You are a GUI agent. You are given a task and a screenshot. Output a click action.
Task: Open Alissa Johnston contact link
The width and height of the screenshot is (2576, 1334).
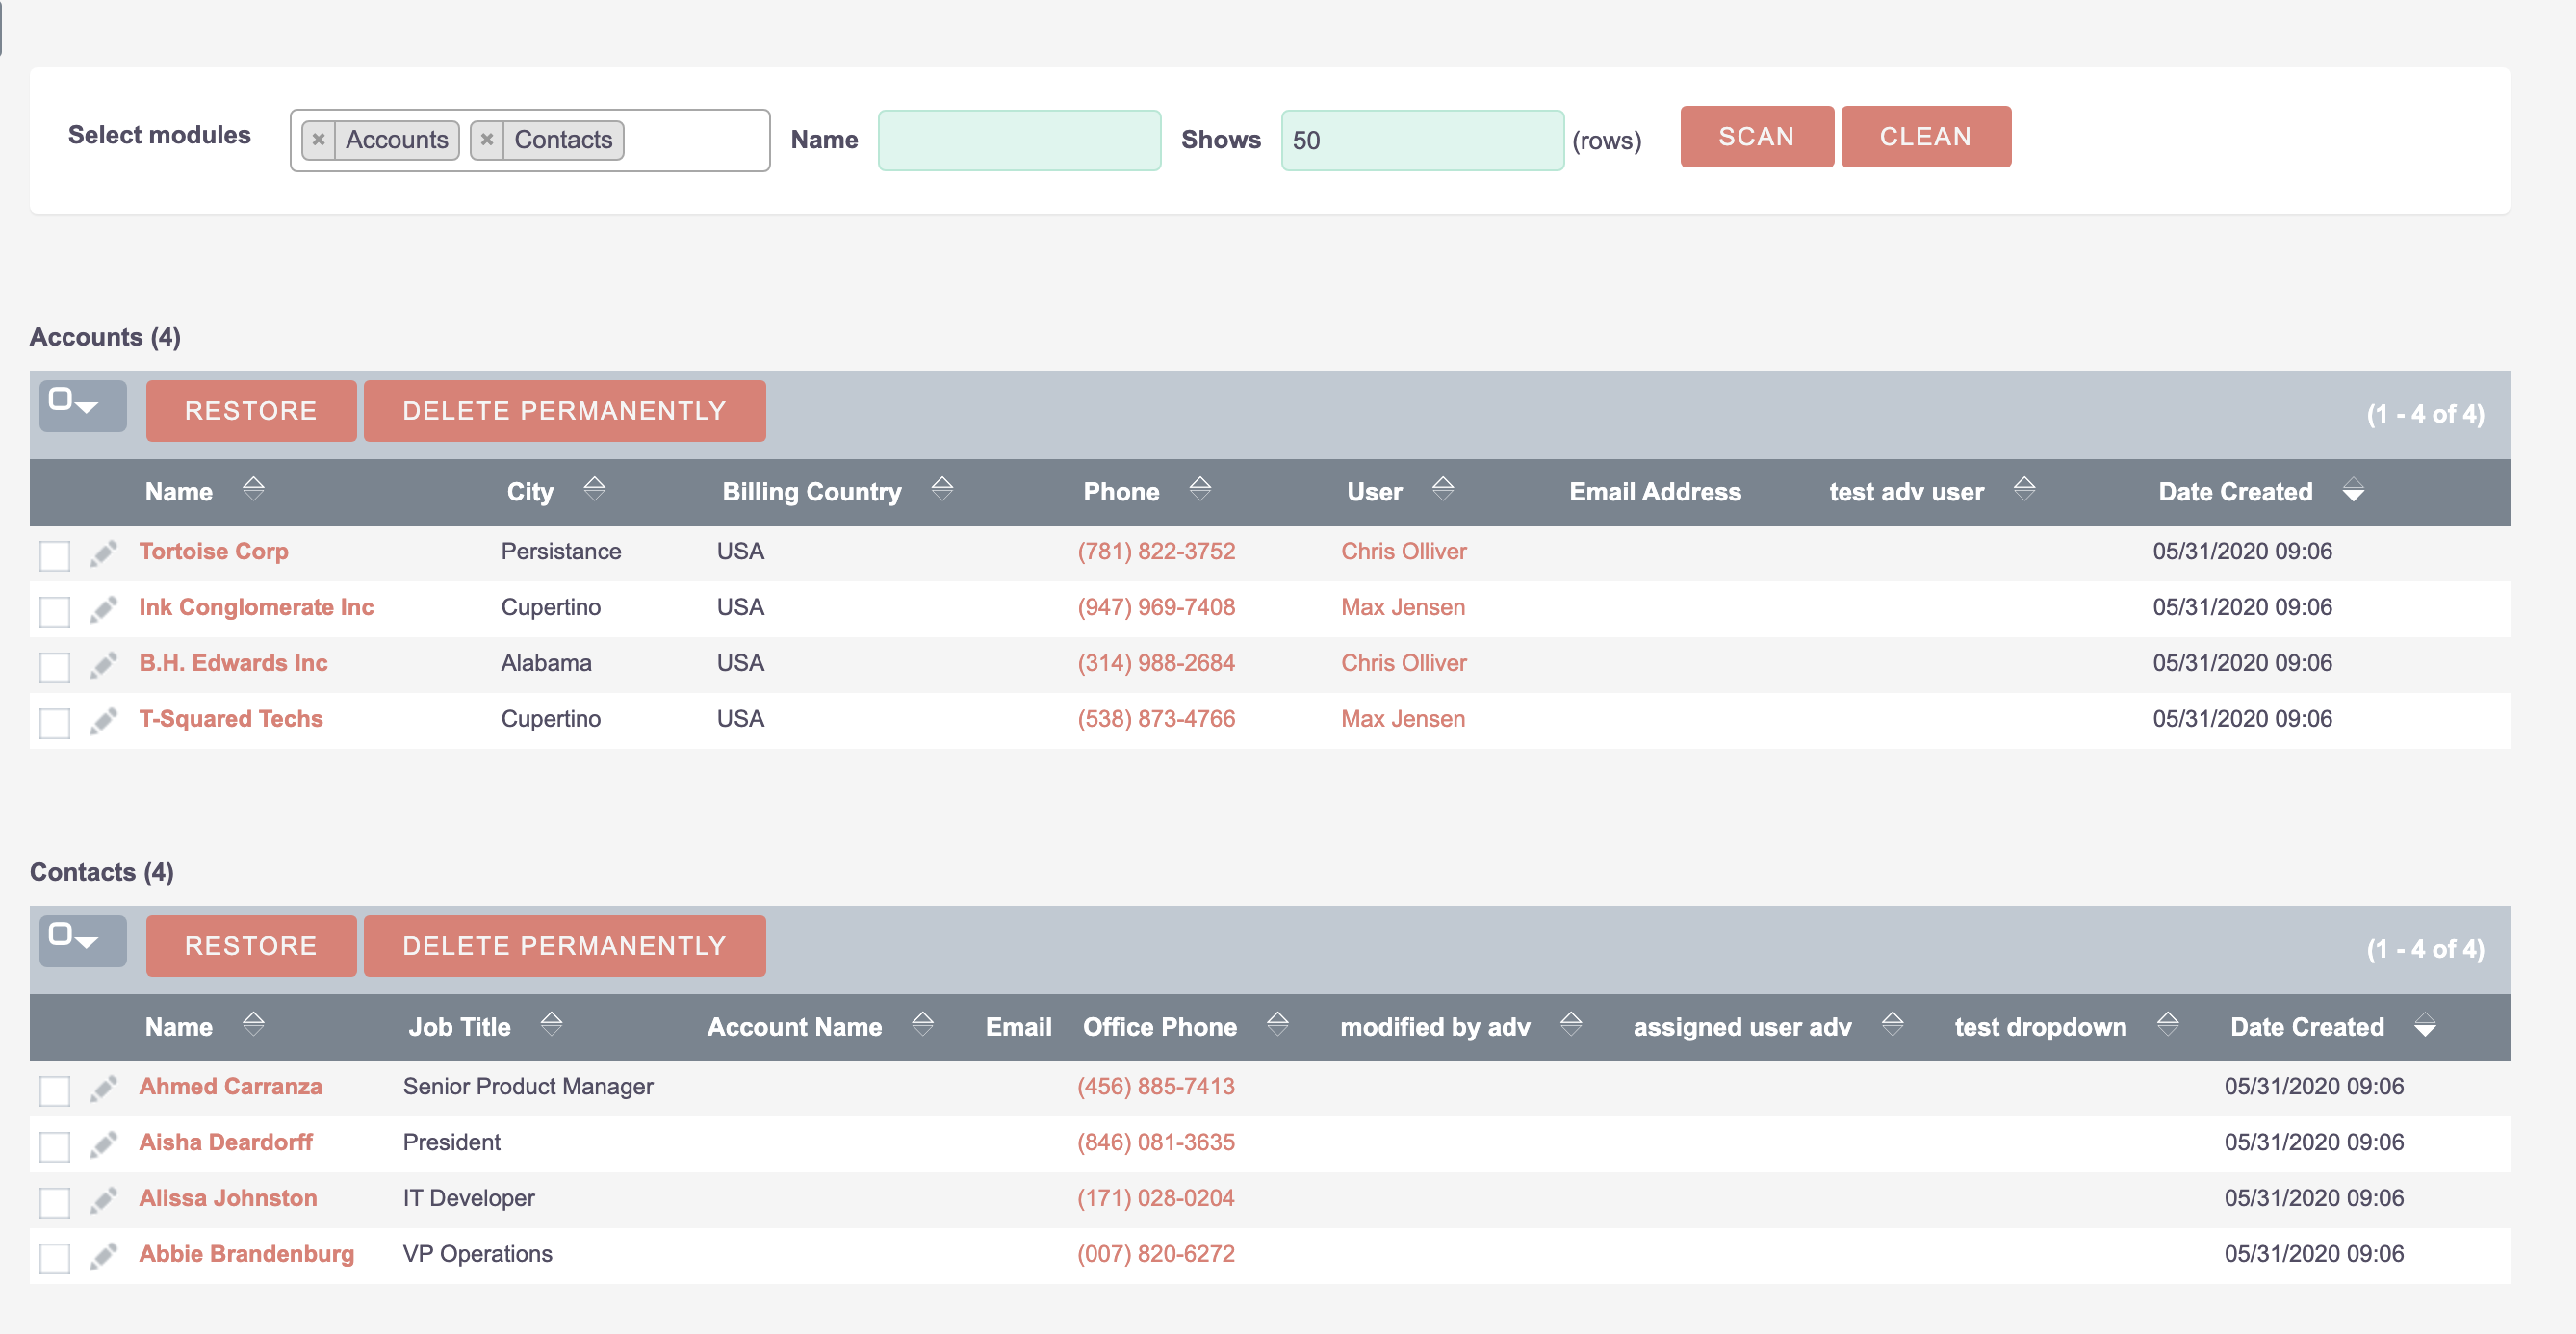tap(228, 1198)
